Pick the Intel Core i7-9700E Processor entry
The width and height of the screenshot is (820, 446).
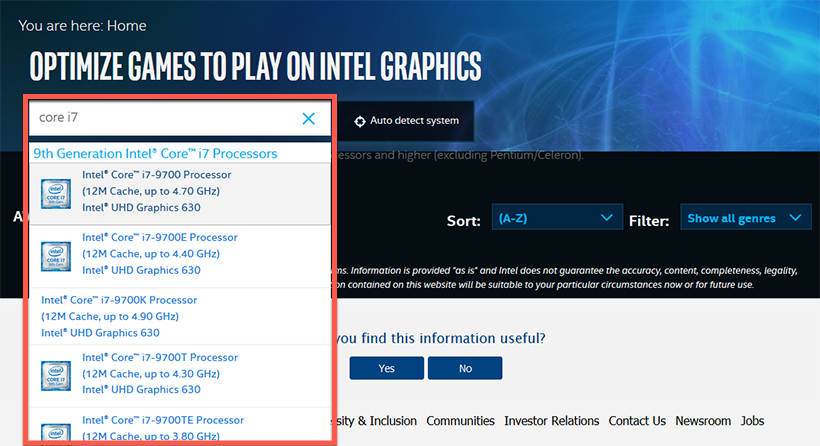point(160,238)
